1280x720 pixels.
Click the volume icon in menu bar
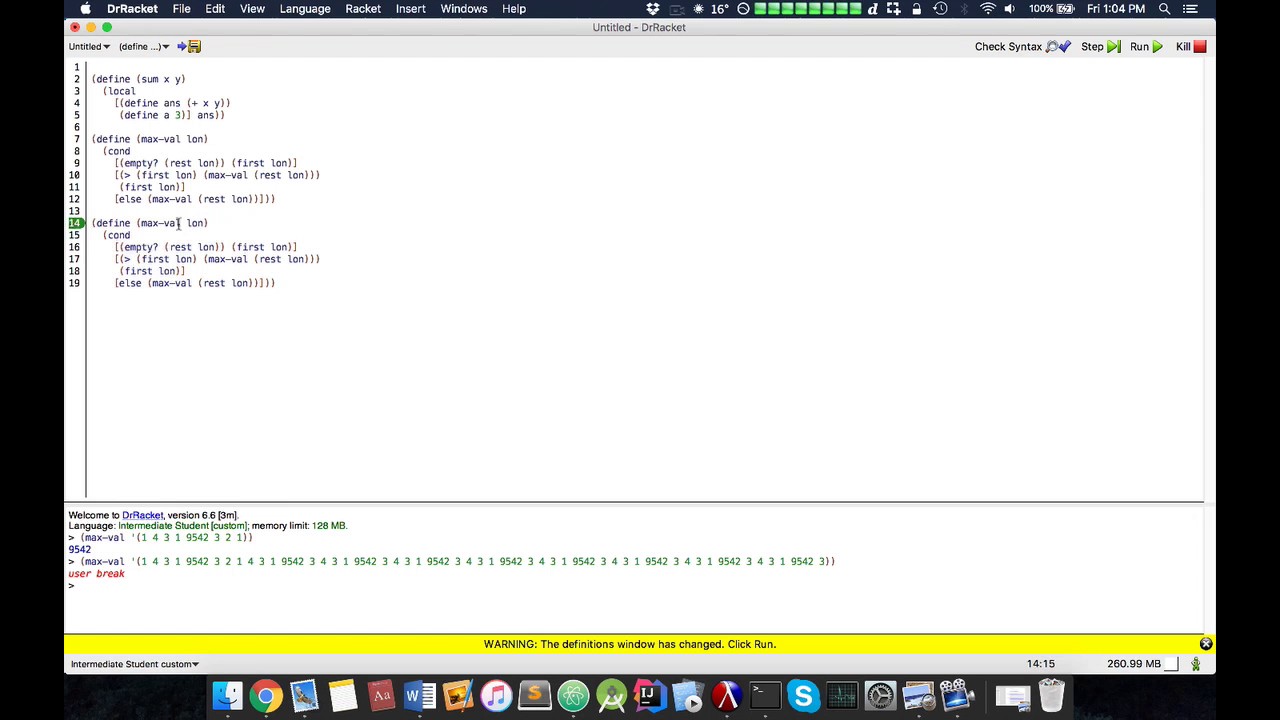pyautogui.click(x=1010, y=9)
